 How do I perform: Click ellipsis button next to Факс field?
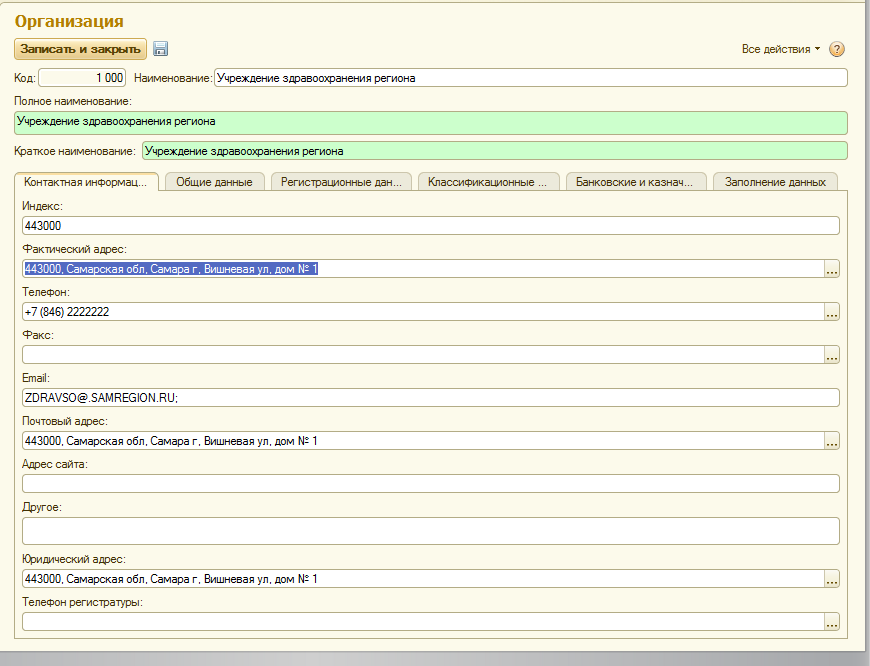[831, 355]
